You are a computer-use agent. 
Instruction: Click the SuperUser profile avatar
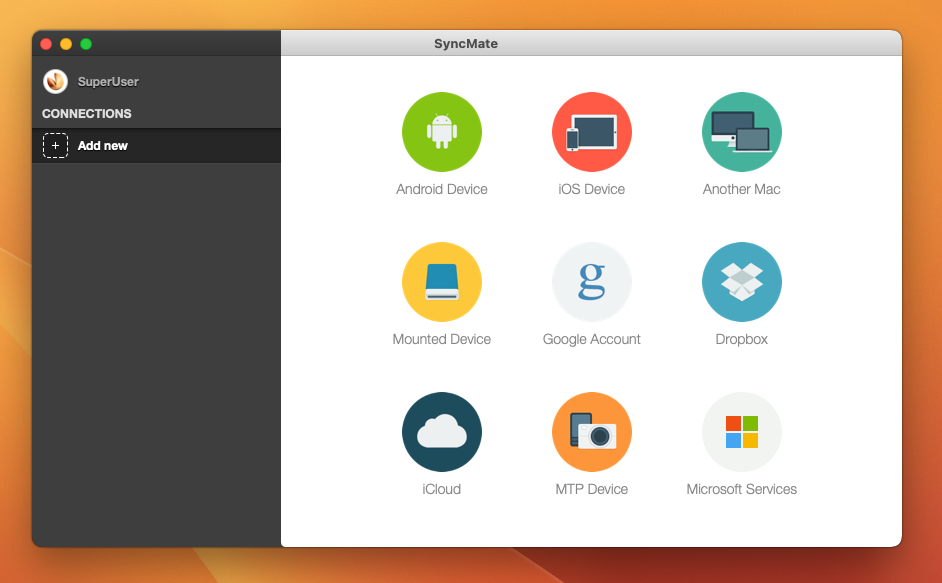pos(55,81)
